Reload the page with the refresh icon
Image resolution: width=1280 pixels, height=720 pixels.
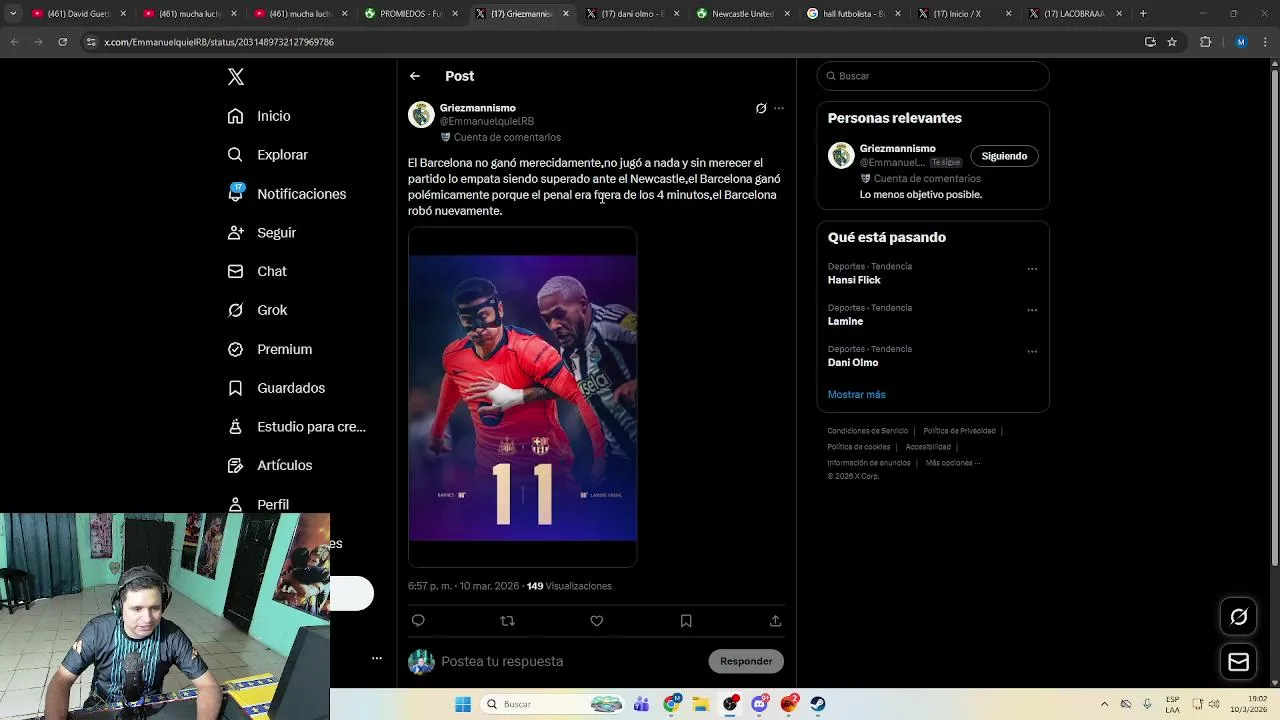(62, 42)
